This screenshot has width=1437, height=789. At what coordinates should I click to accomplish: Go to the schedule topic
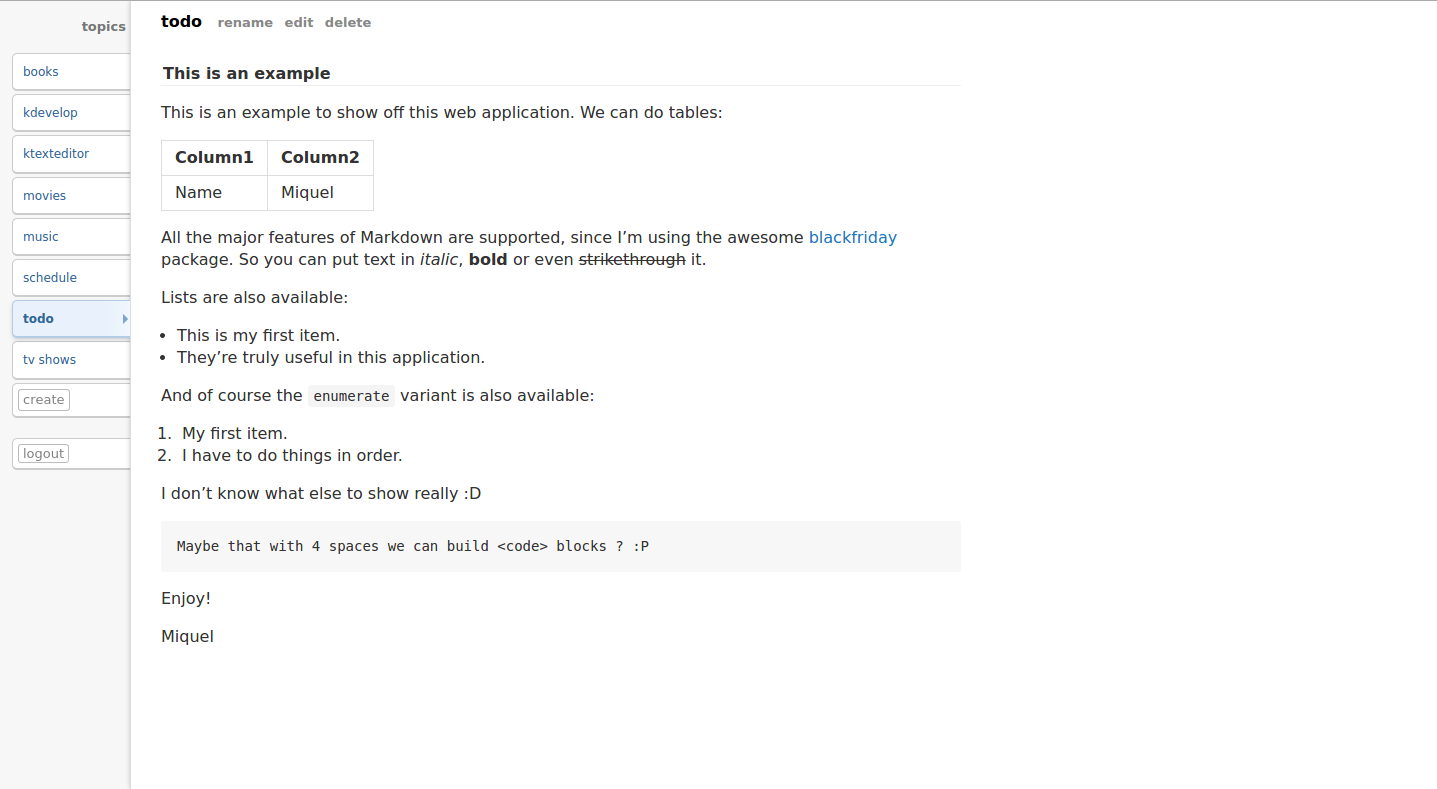[x=71, y=278]
